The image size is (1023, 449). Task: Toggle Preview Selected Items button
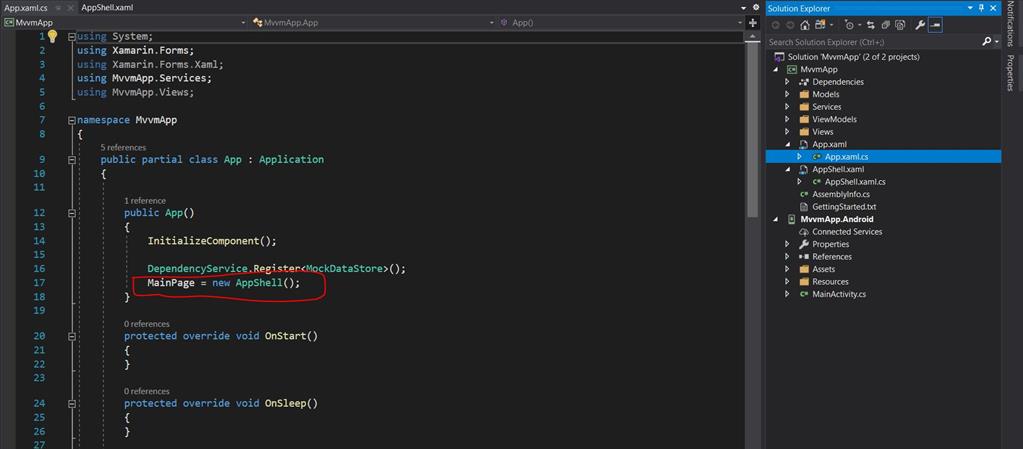point(936,25)
